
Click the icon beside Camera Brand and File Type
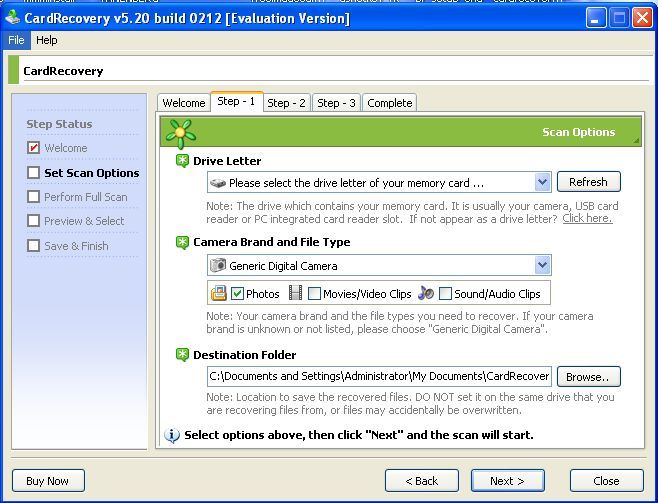pos(182,242)
